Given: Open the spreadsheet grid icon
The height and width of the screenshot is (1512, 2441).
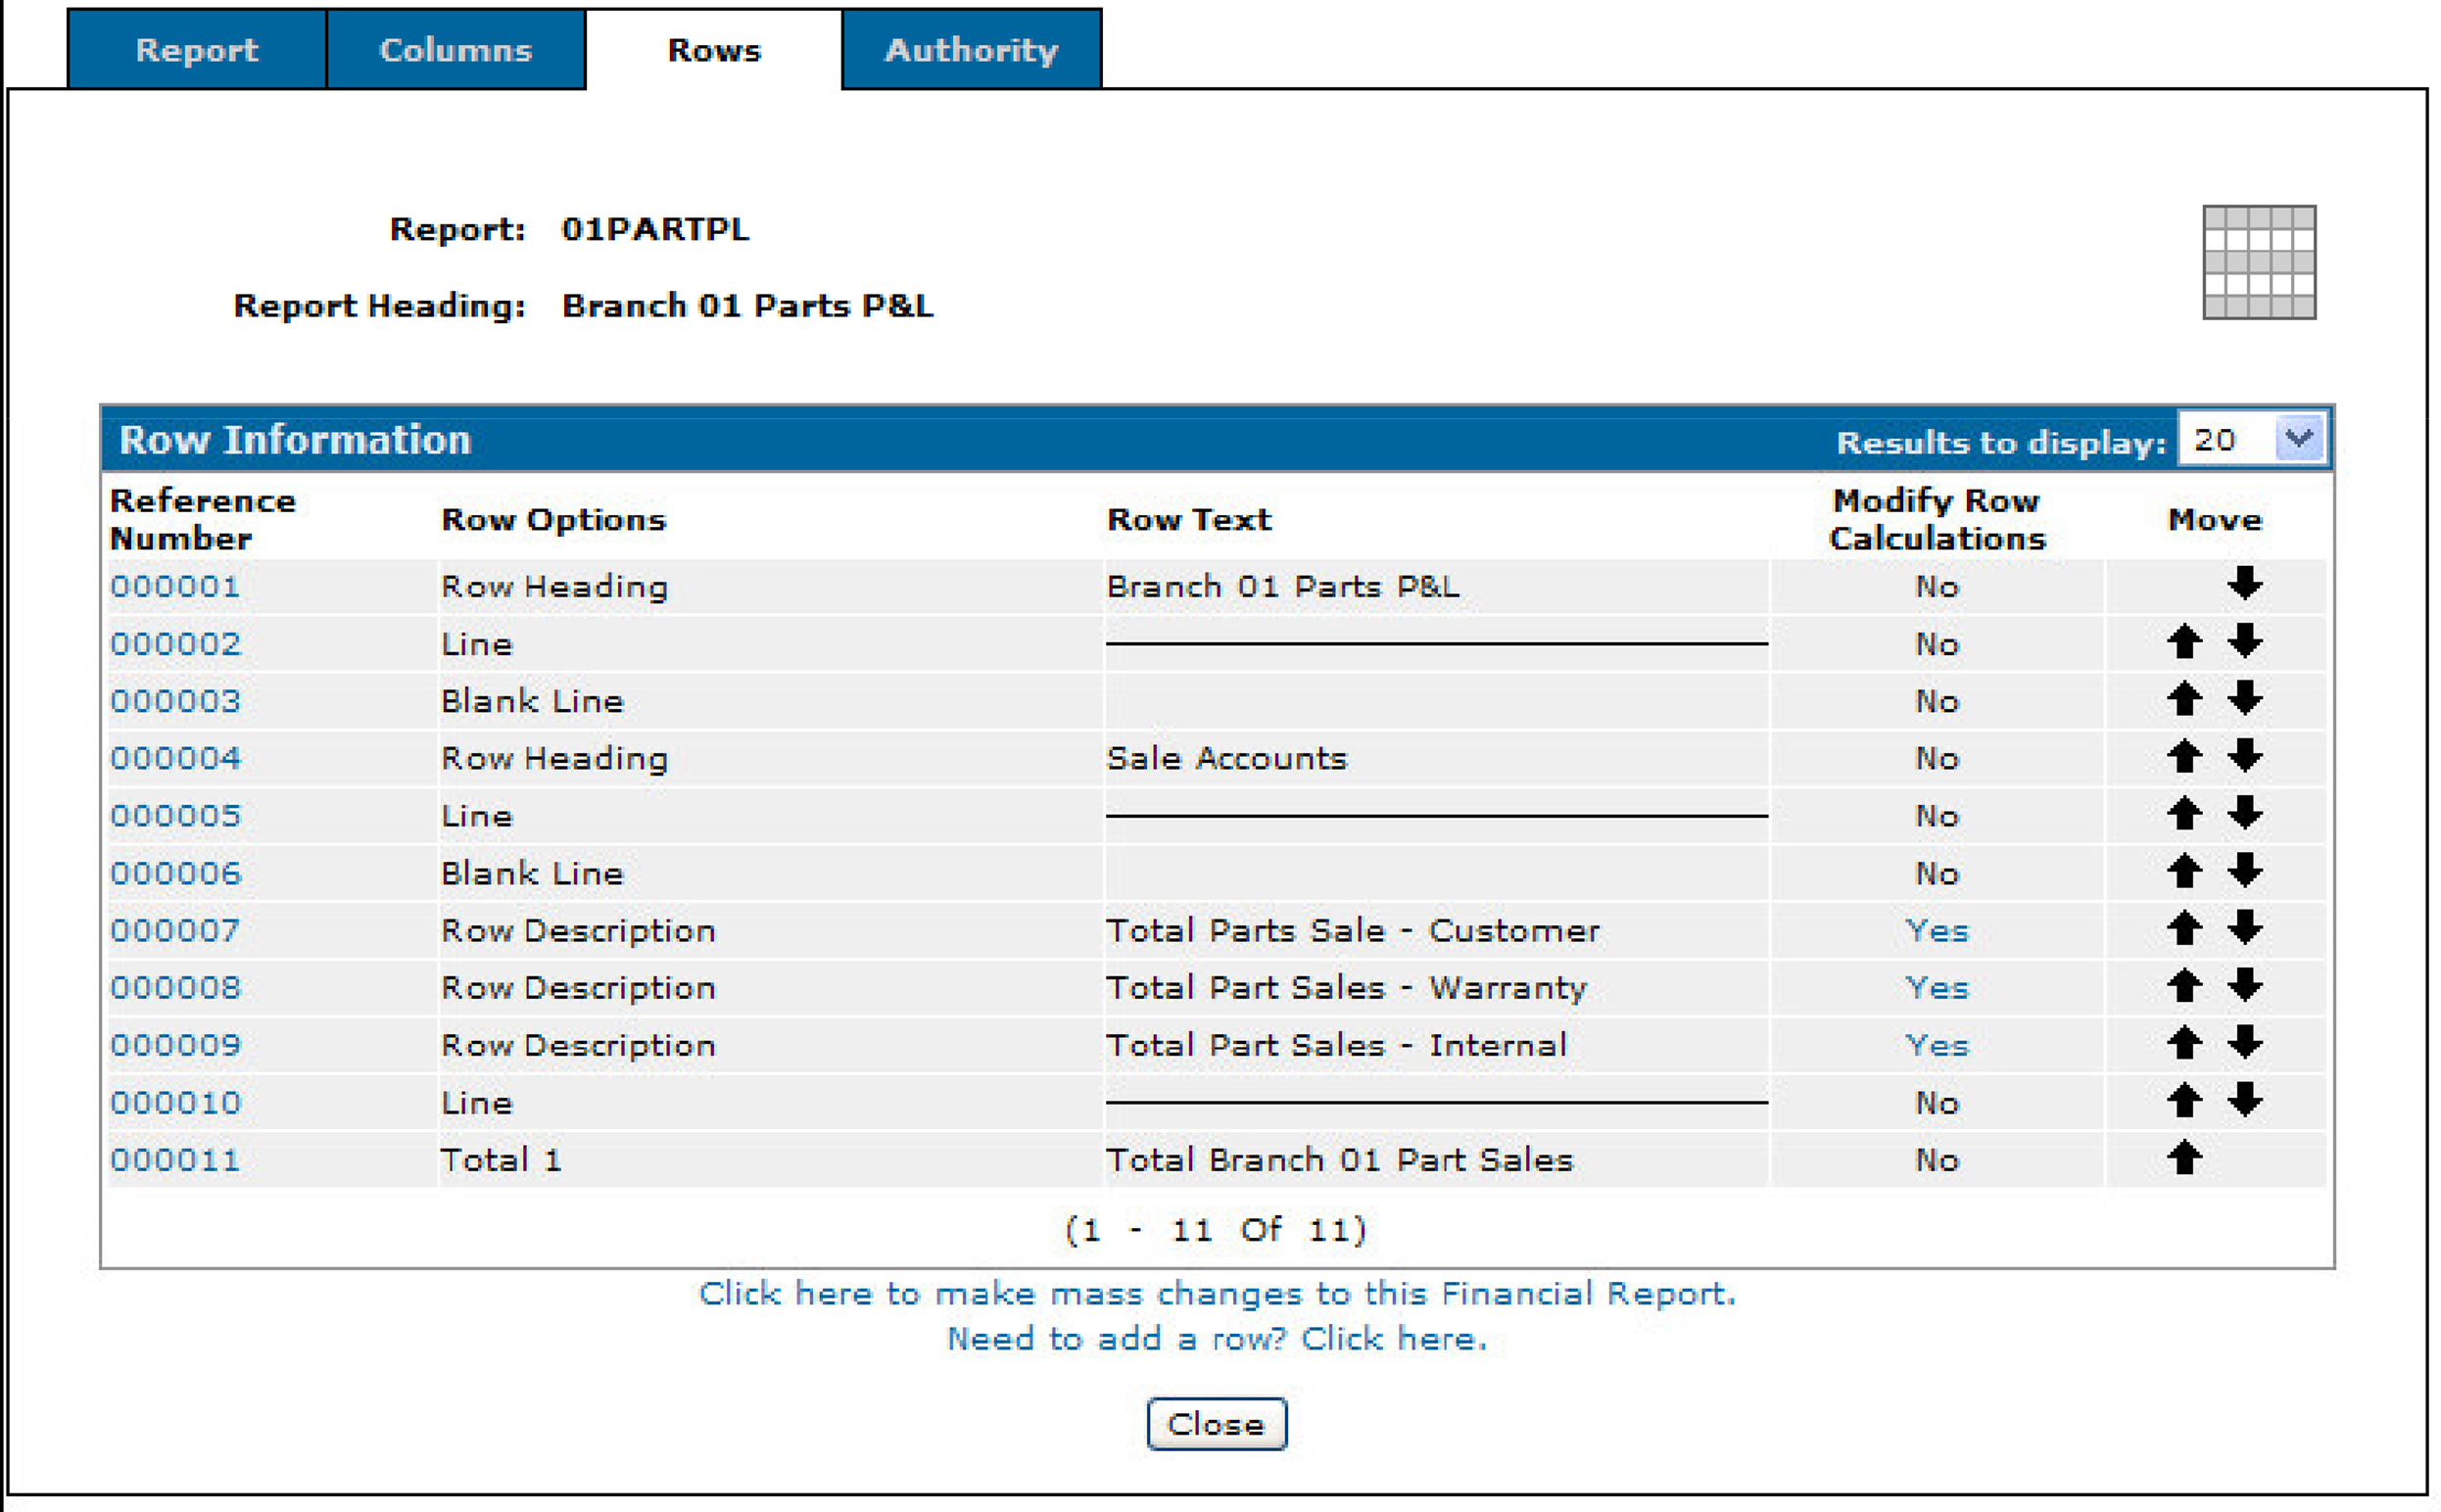Looking at the screenshot, I should (2259, 262).
